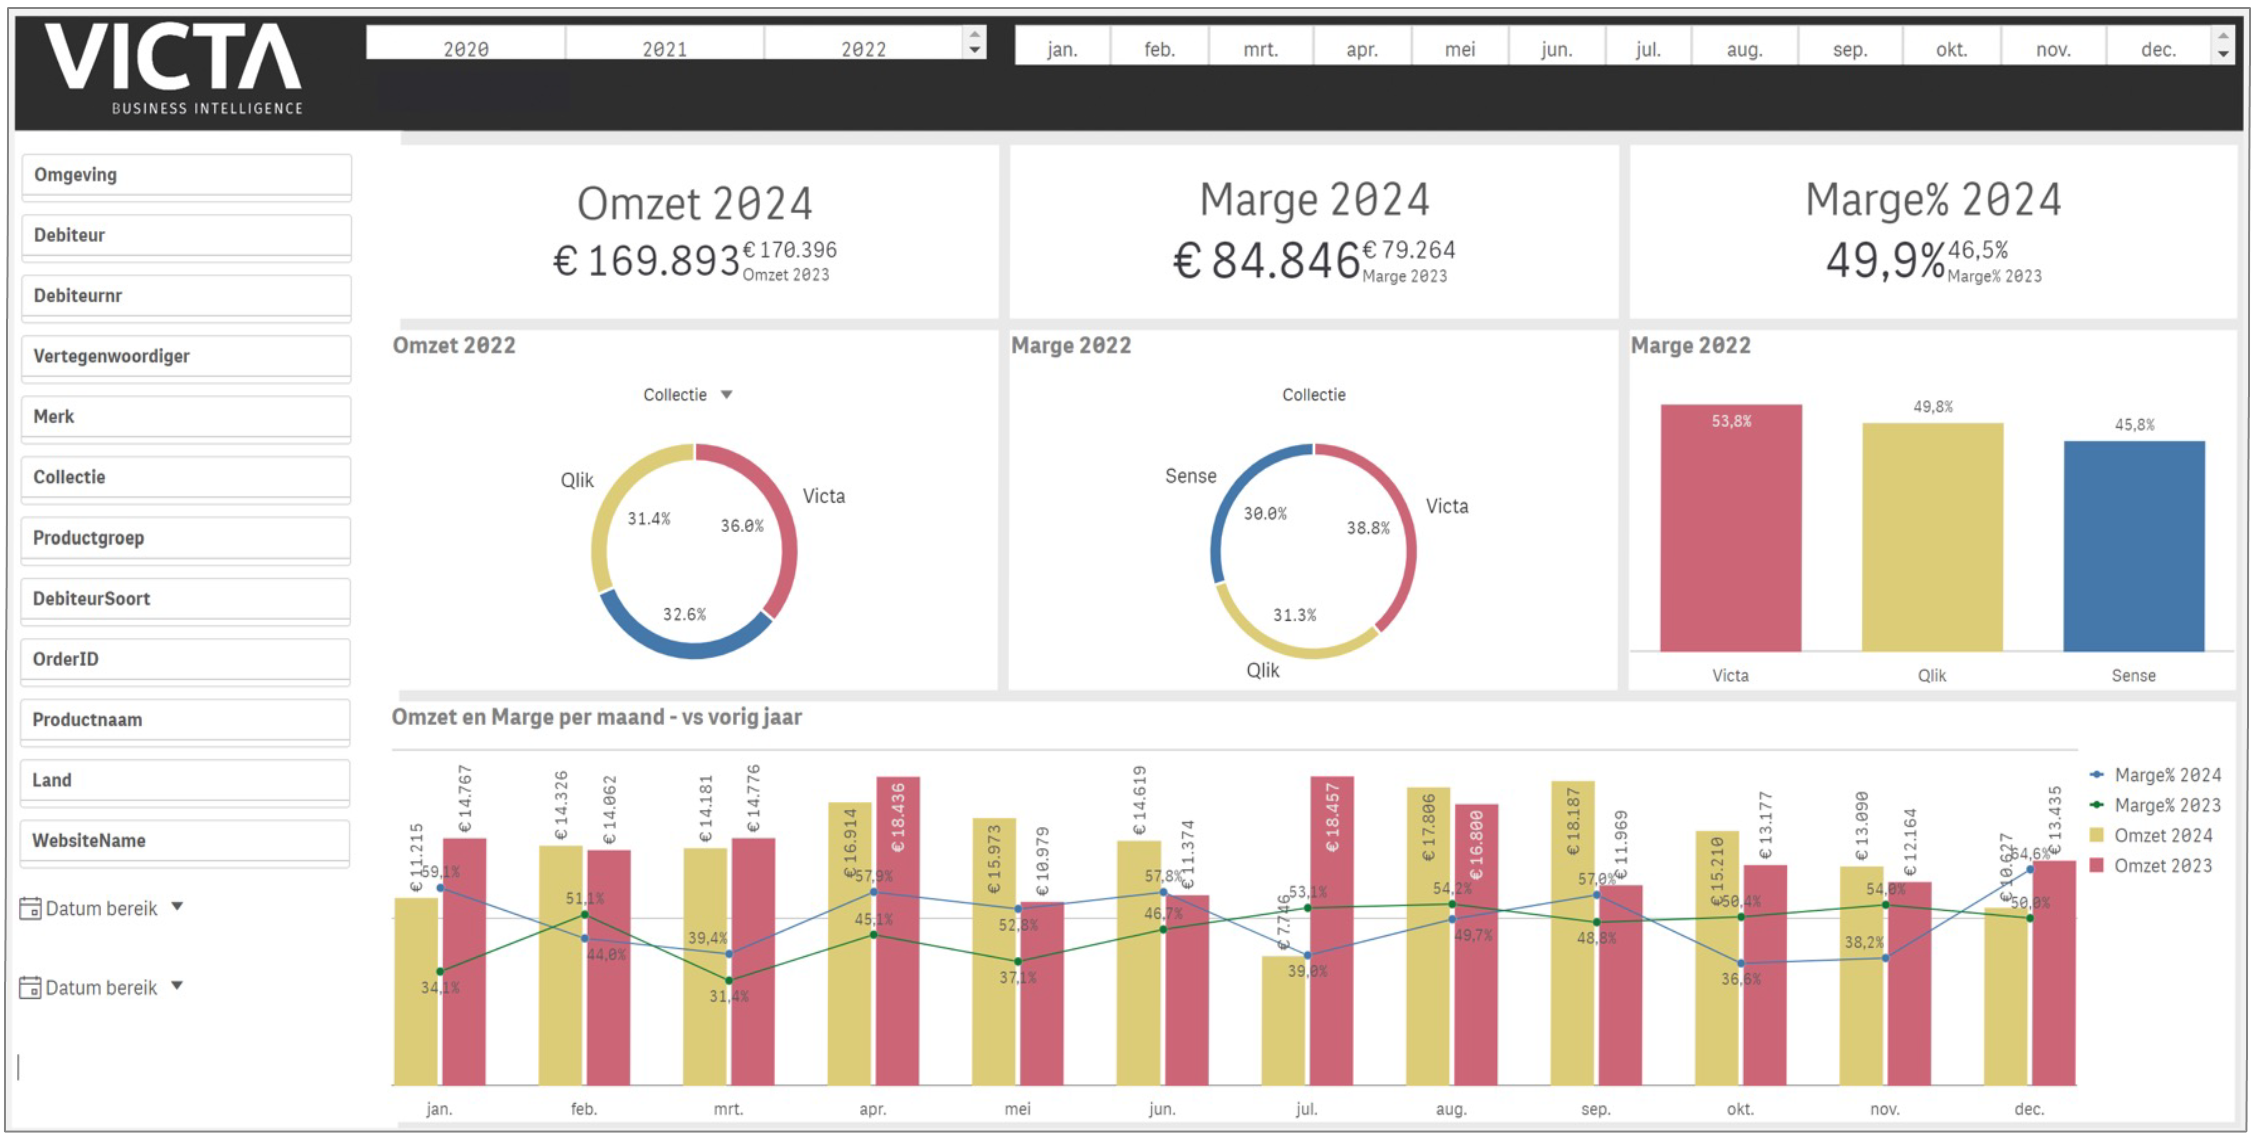
Task: Open the Omgeving filter pane
Action: (186, 176)
